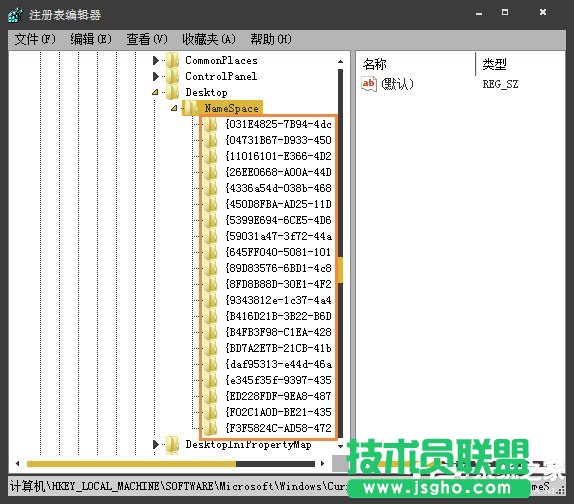Click folder icon of {4336a54d-038b-468
Image resolution: width=574 pixels, height=504 pixels.
pos(210,188)
